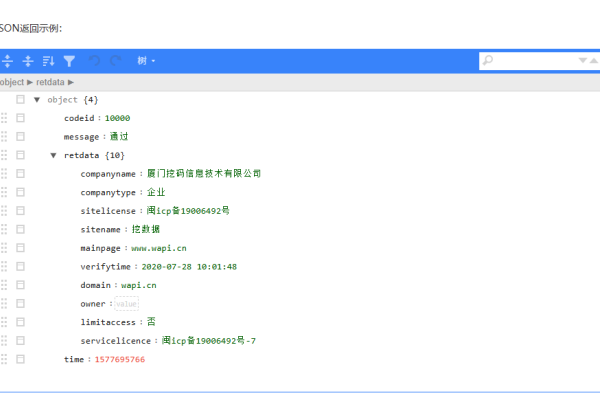Click the redo arrow in toolbar
Screen dimensions: 600x400
point(115,61)
